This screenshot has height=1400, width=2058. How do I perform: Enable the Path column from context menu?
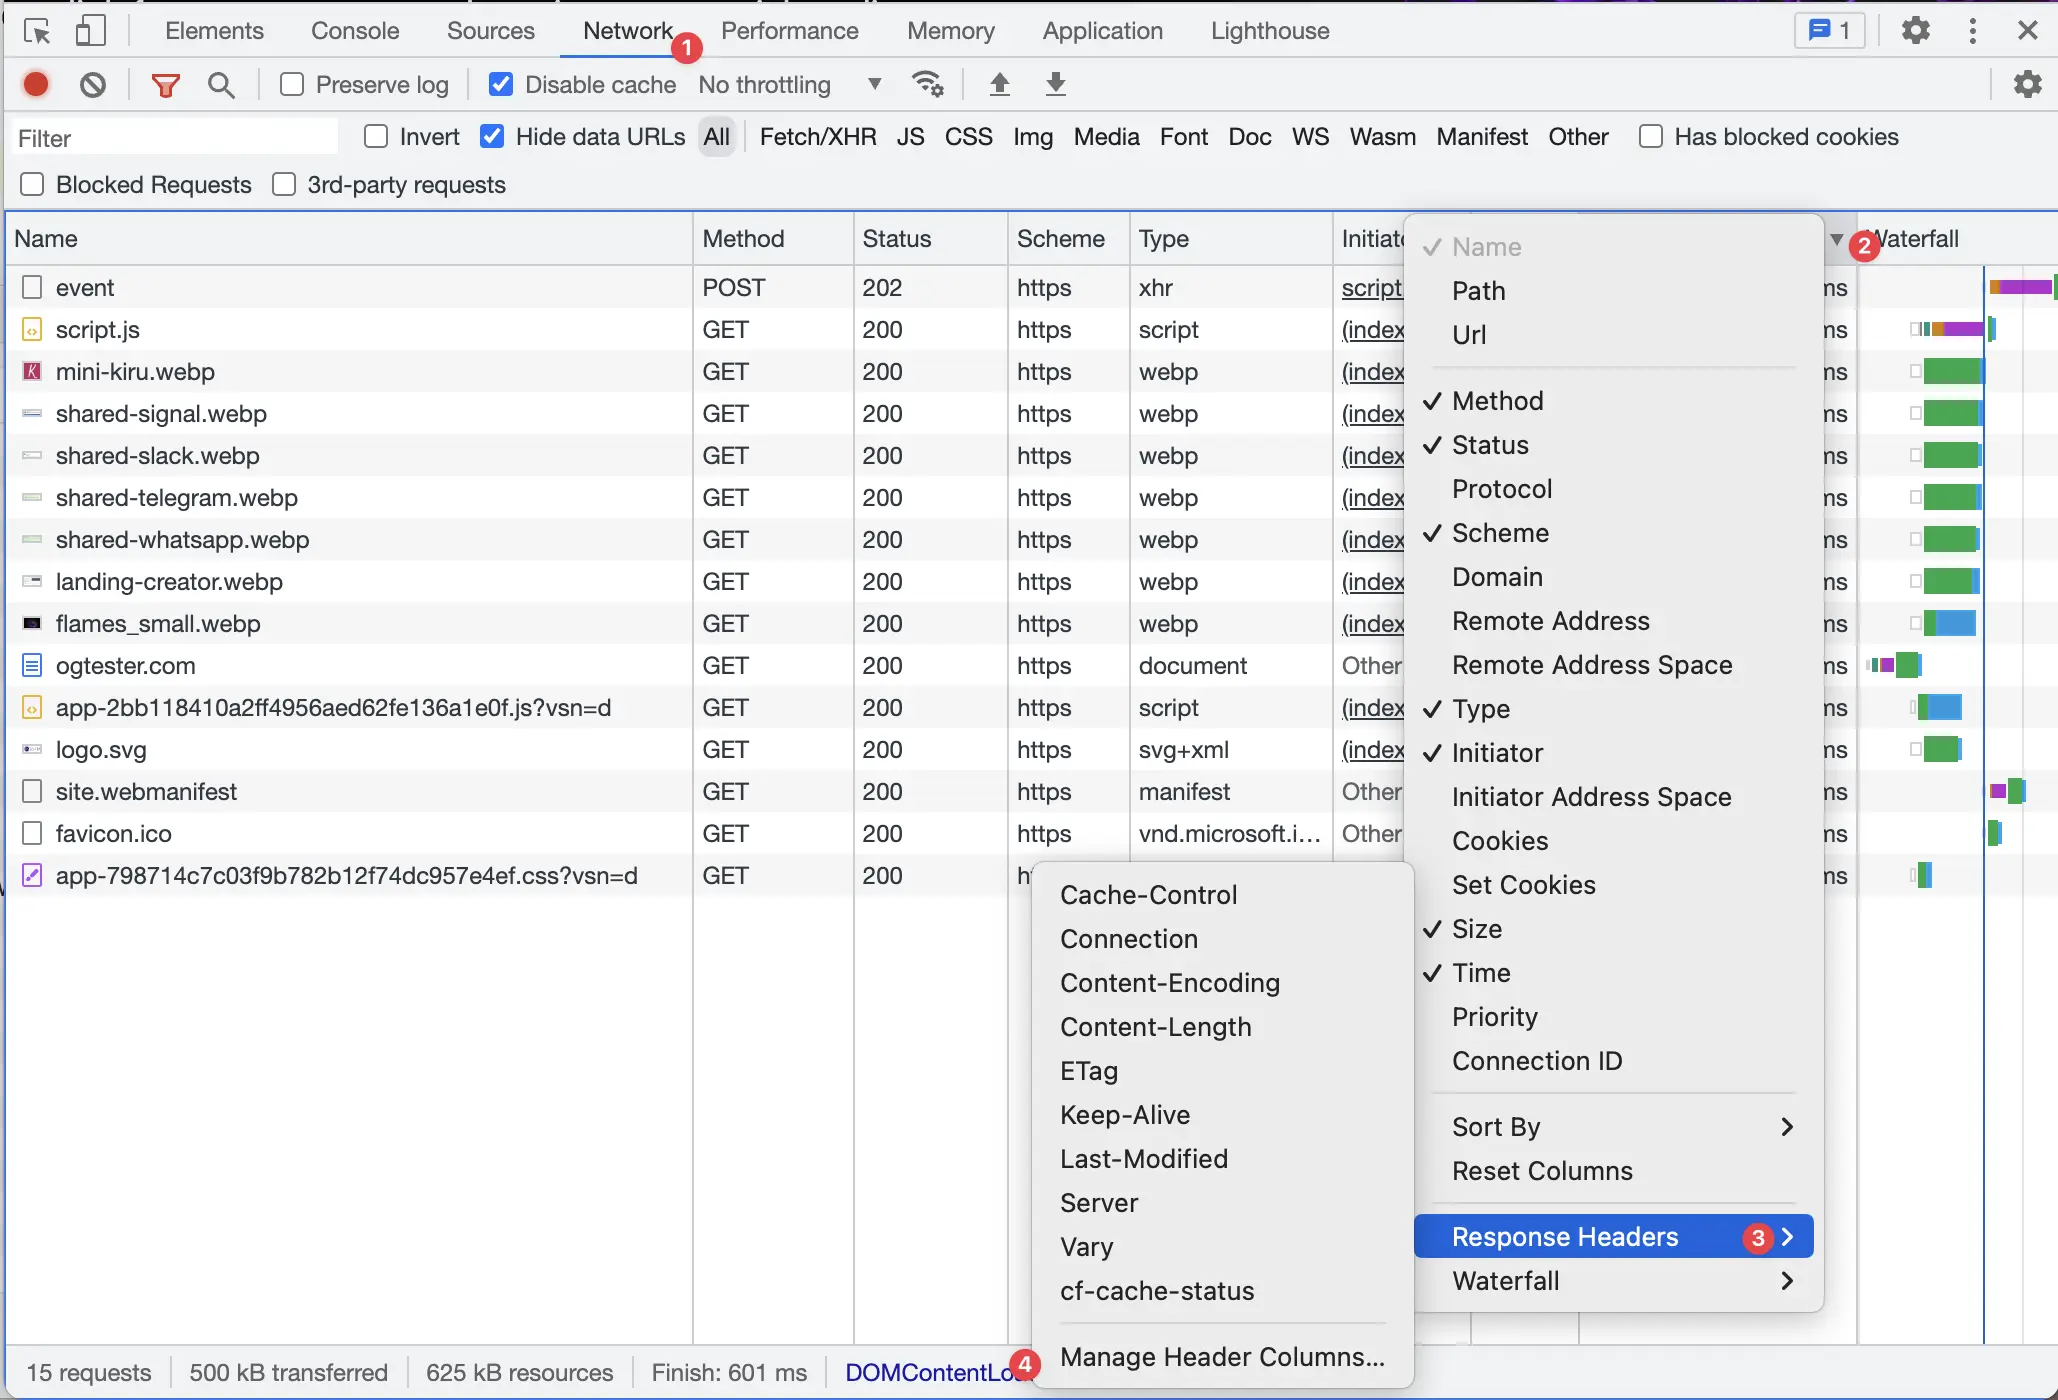(1479, 290)
